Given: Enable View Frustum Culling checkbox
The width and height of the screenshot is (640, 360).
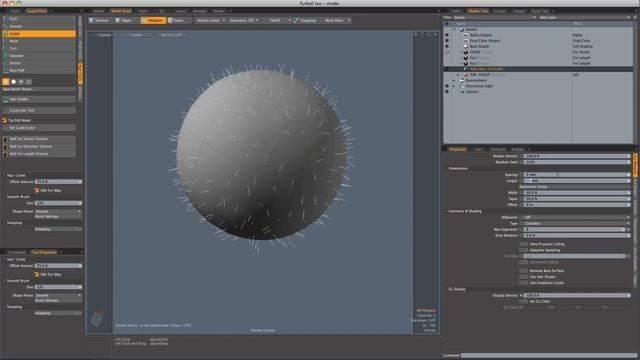Looking at the screenshot, I should click(x=523, y=244).
